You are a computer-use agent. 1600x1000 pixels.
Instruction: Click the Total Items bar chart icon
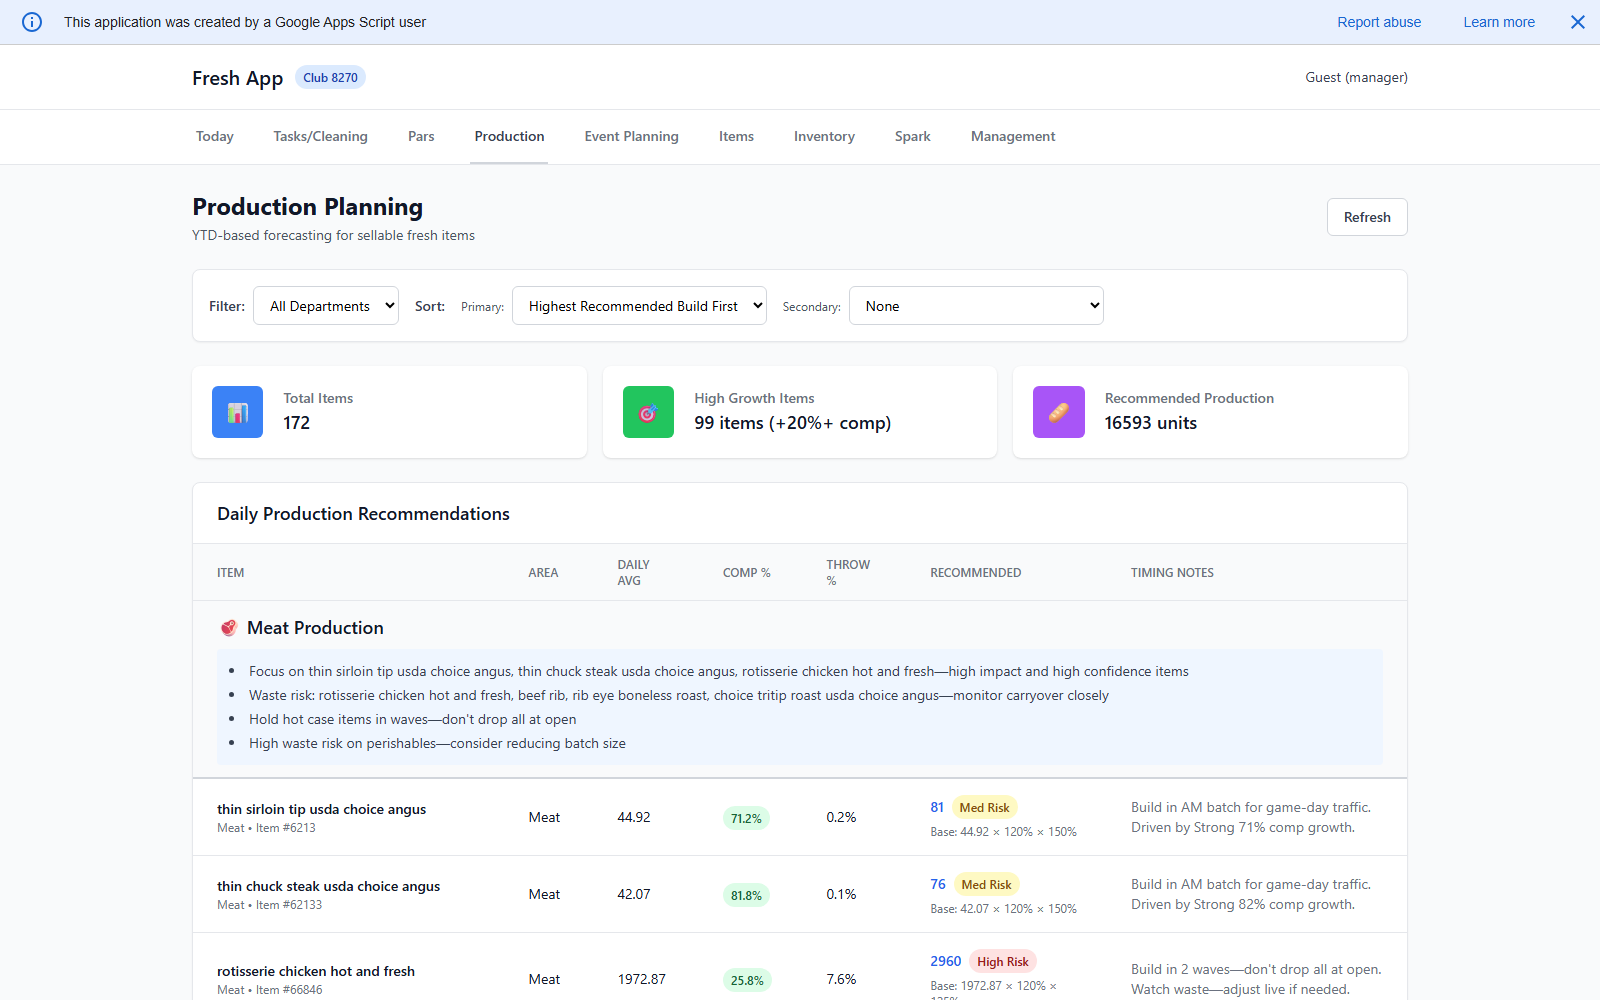click(237, 411)
